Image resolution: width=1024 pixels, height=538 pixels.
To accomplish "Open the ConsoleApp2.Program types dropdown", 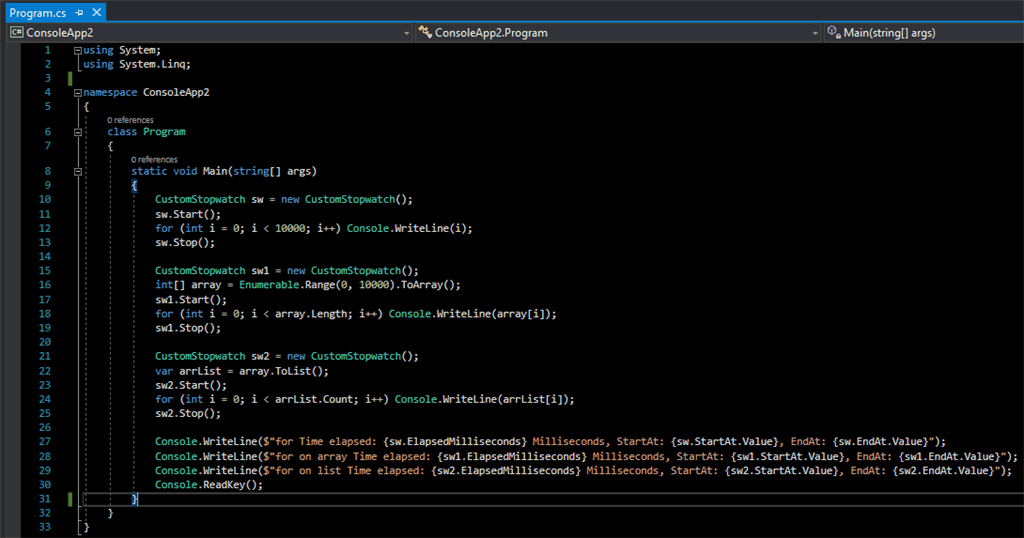I will tap(814, 33).
